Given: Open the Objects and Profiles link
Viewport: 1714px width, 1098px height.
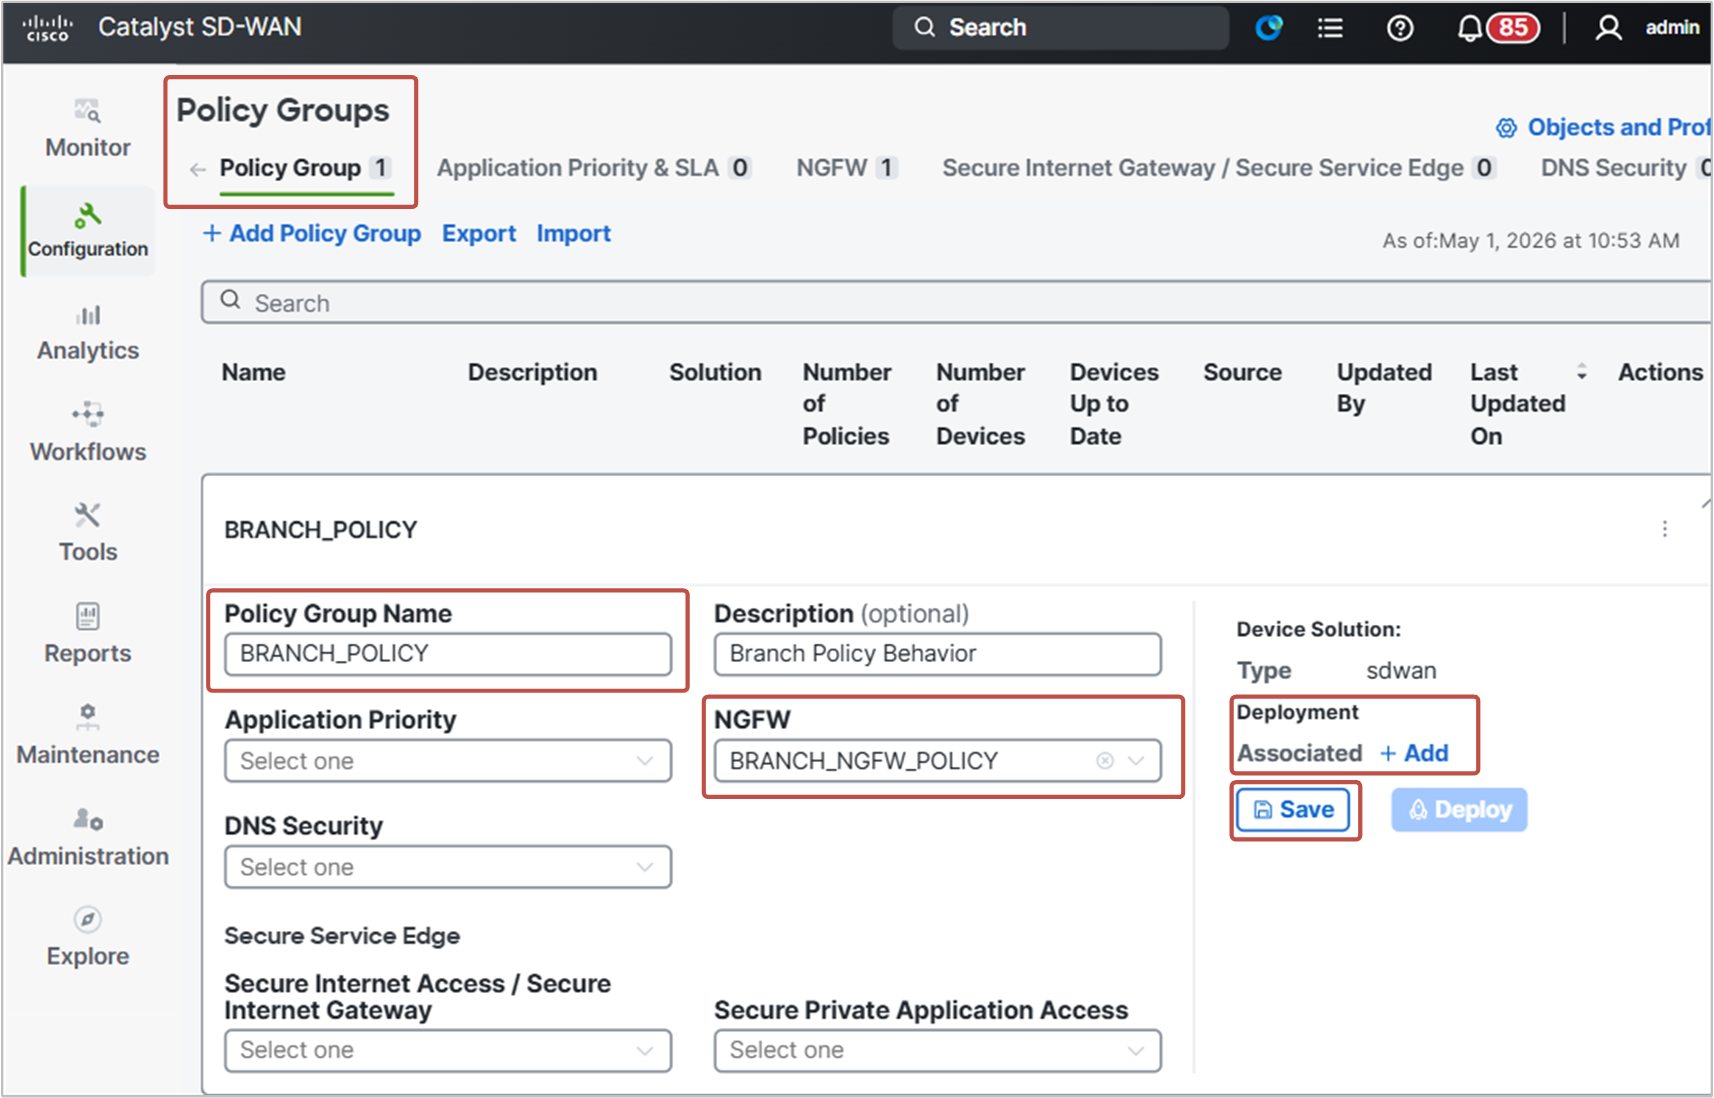Looking at the screenshot, I should pos(1618,127).
